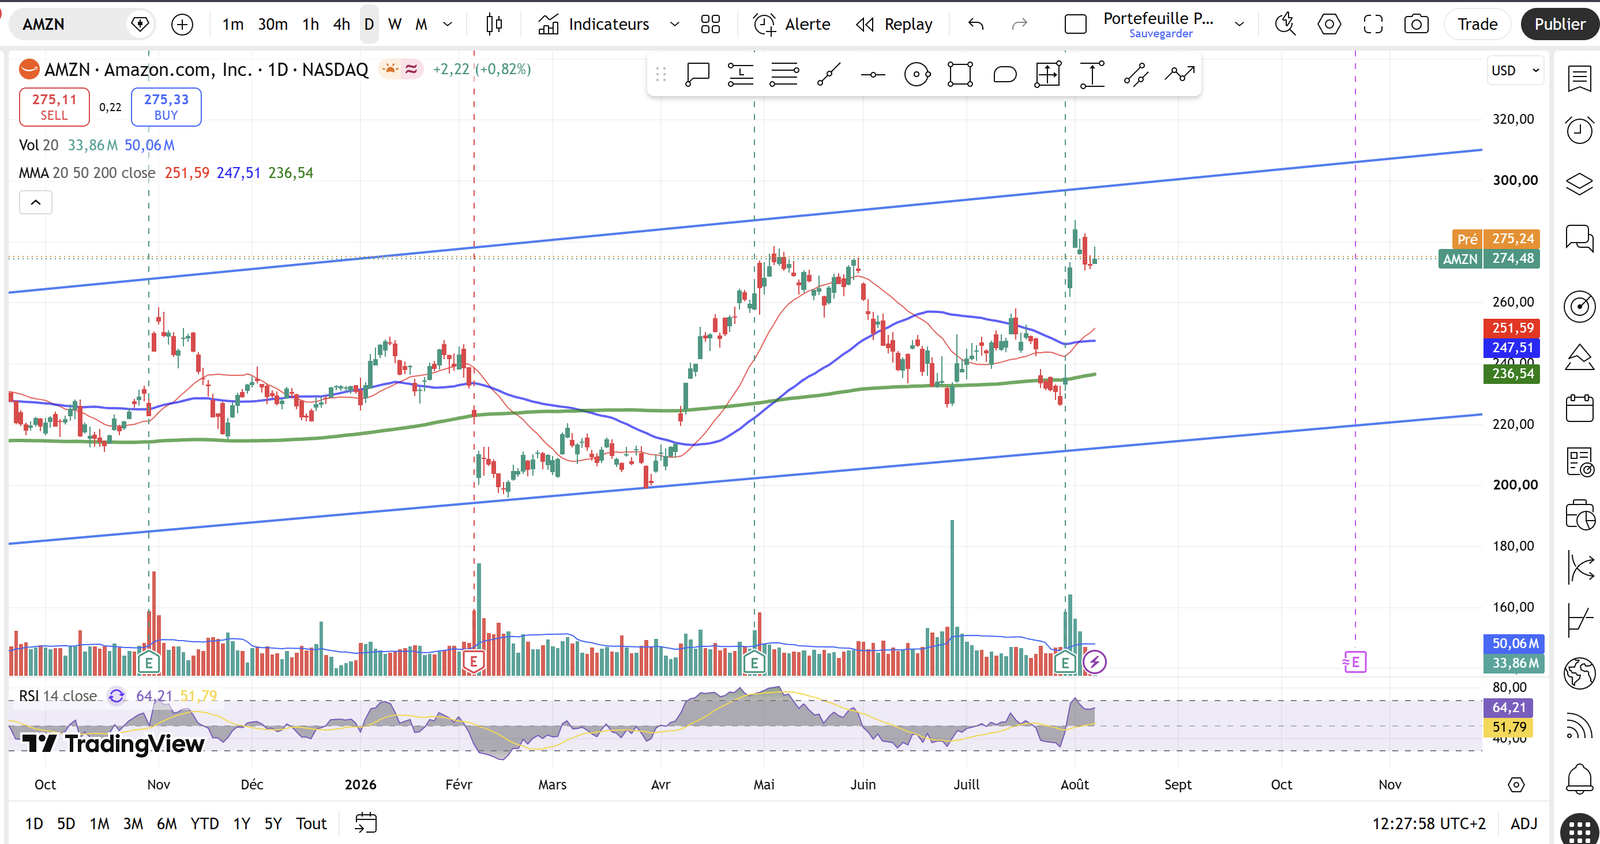Select the trend line drawing tool

coord(829,74)
